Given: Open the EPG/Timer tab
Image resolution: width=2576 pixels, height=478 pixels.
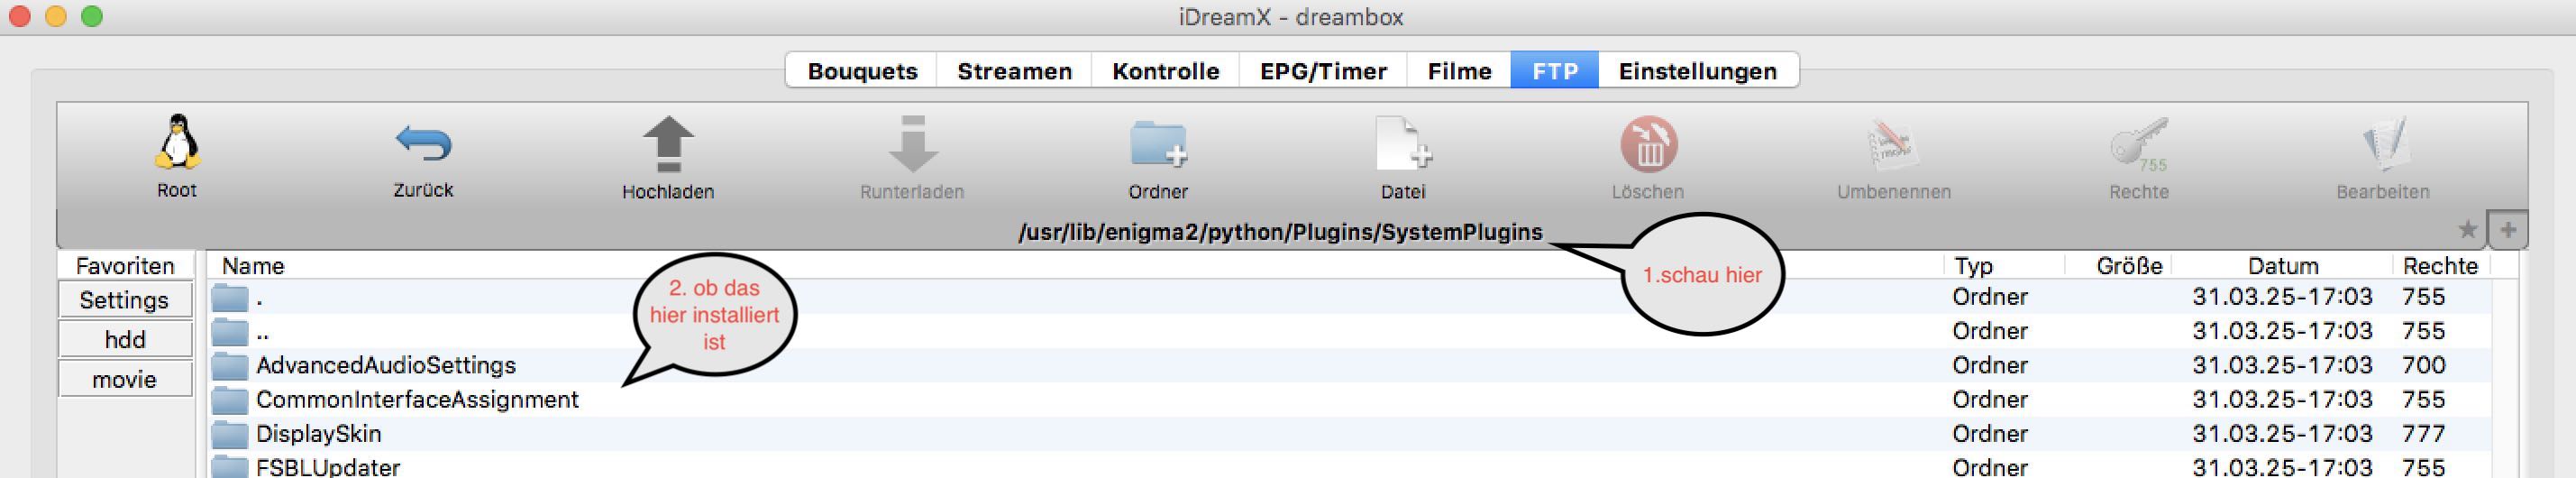Looking at the screenshot, I should (x=1323, y=71).
